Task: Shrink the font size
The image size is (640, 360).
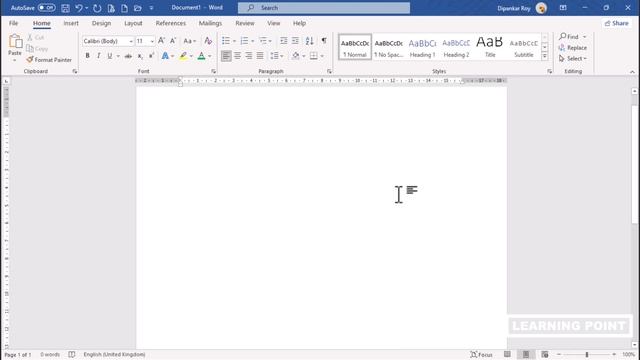Action: pos(173,41)
